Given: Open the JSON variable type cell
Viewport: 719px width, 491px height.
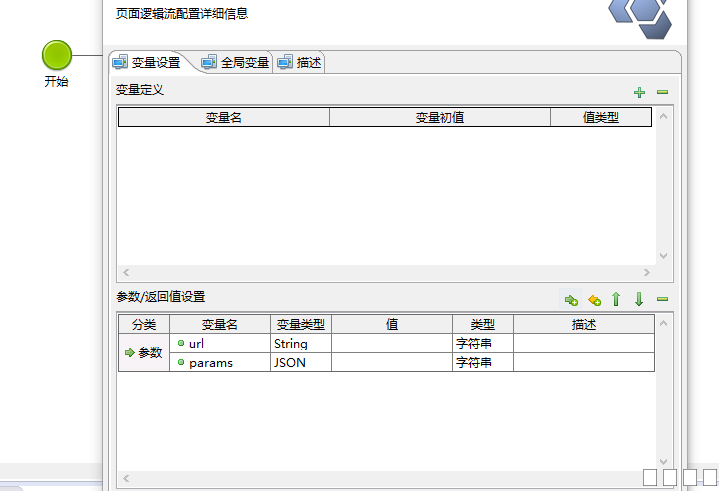Looking at the screenshot, I should click(x=300, y=362).
